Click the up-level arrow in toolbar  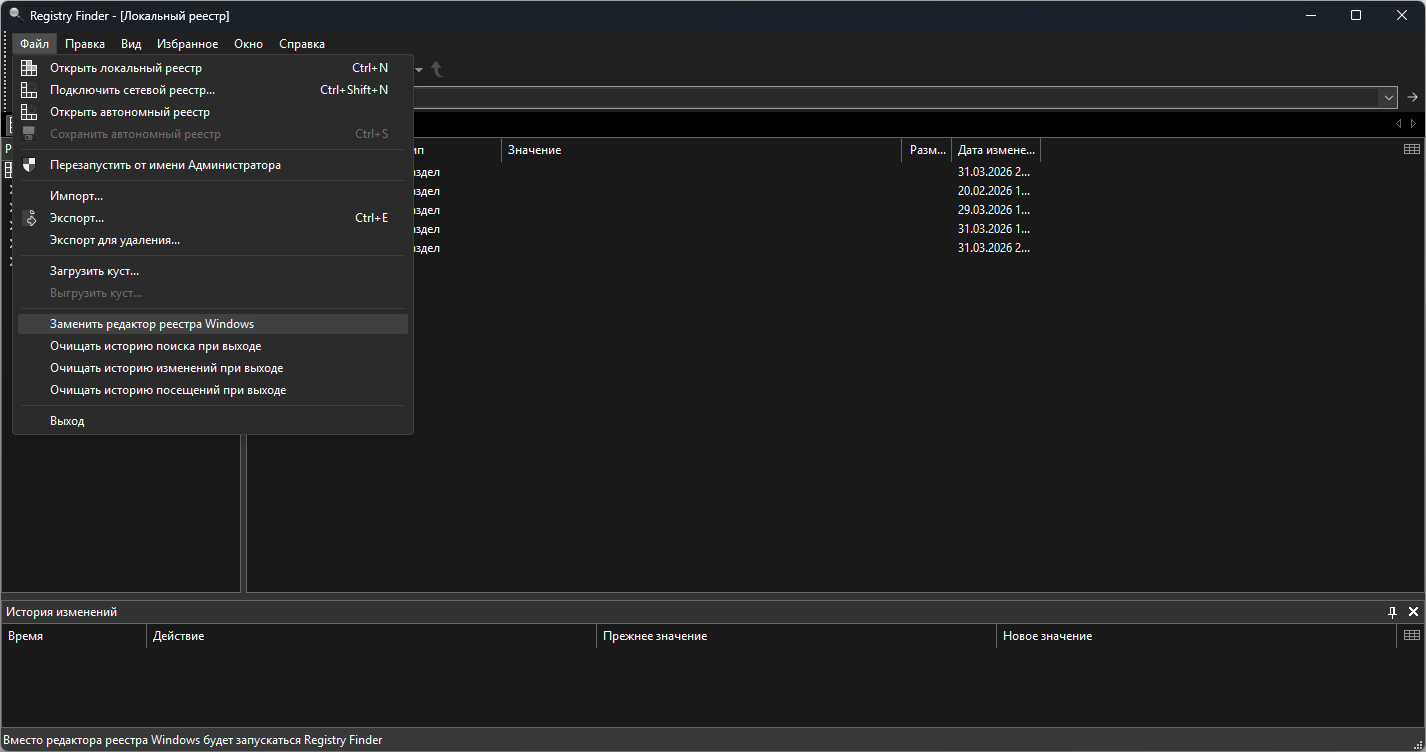[437, 69]
